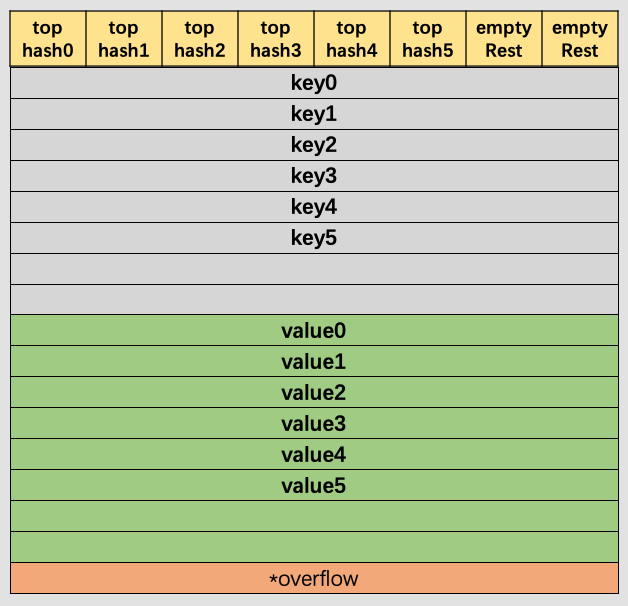Select the top hash5 cell
The width and height of the screenshot is (628, 606).
[x=428, y=40]
